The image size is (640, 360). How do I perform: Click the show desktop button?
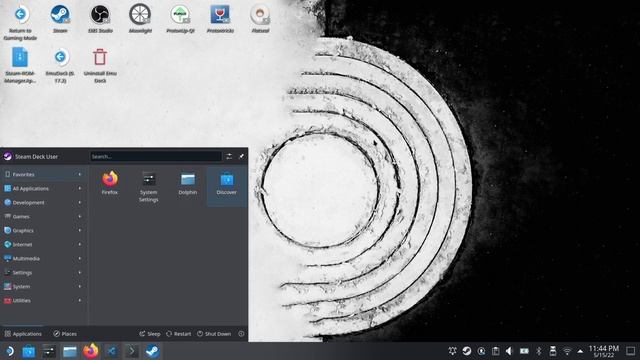point(631,351)
